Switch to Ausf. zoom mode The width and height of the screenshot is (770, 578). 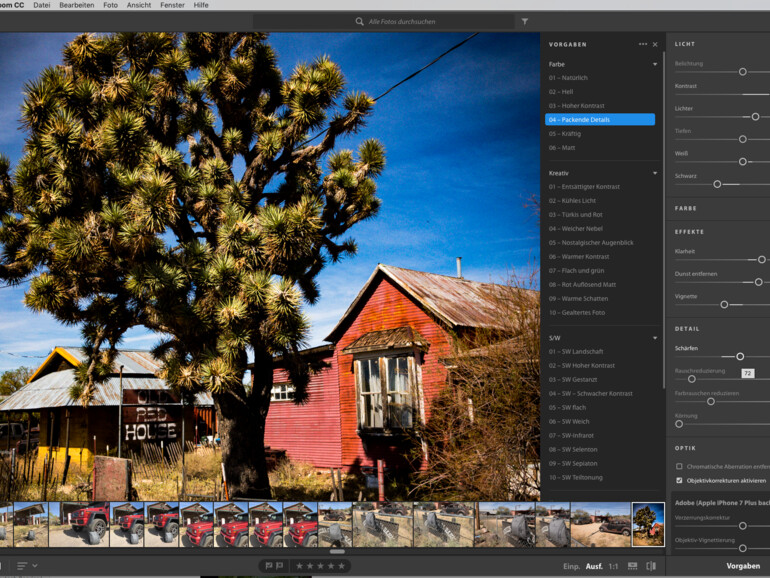pyautogui.click(x=594, y=566)
